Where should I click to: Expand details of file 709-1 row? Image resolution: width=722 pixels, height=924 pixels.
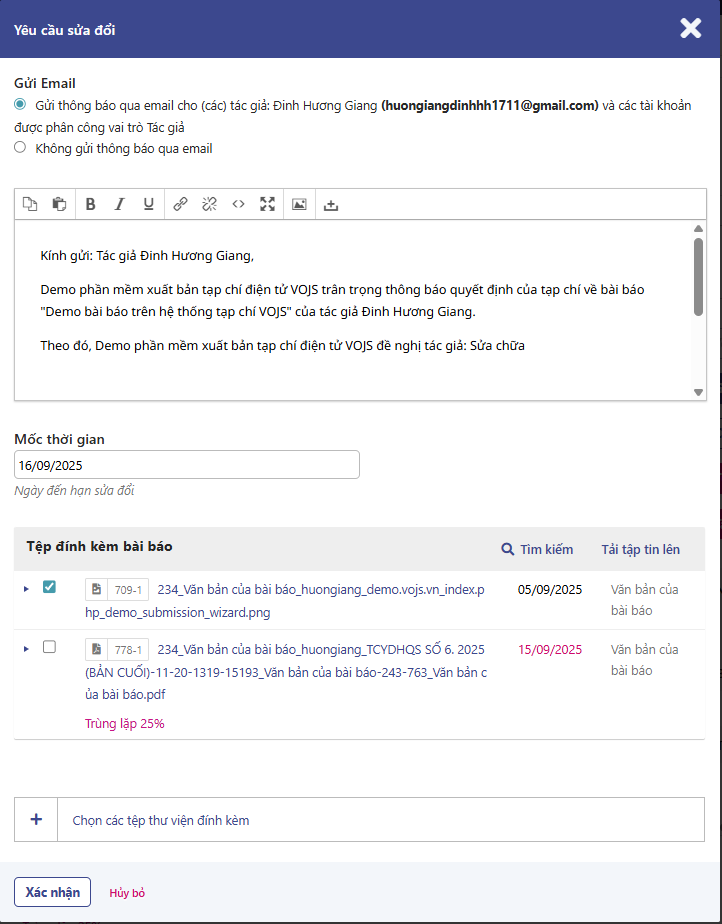tap(26, 589)
